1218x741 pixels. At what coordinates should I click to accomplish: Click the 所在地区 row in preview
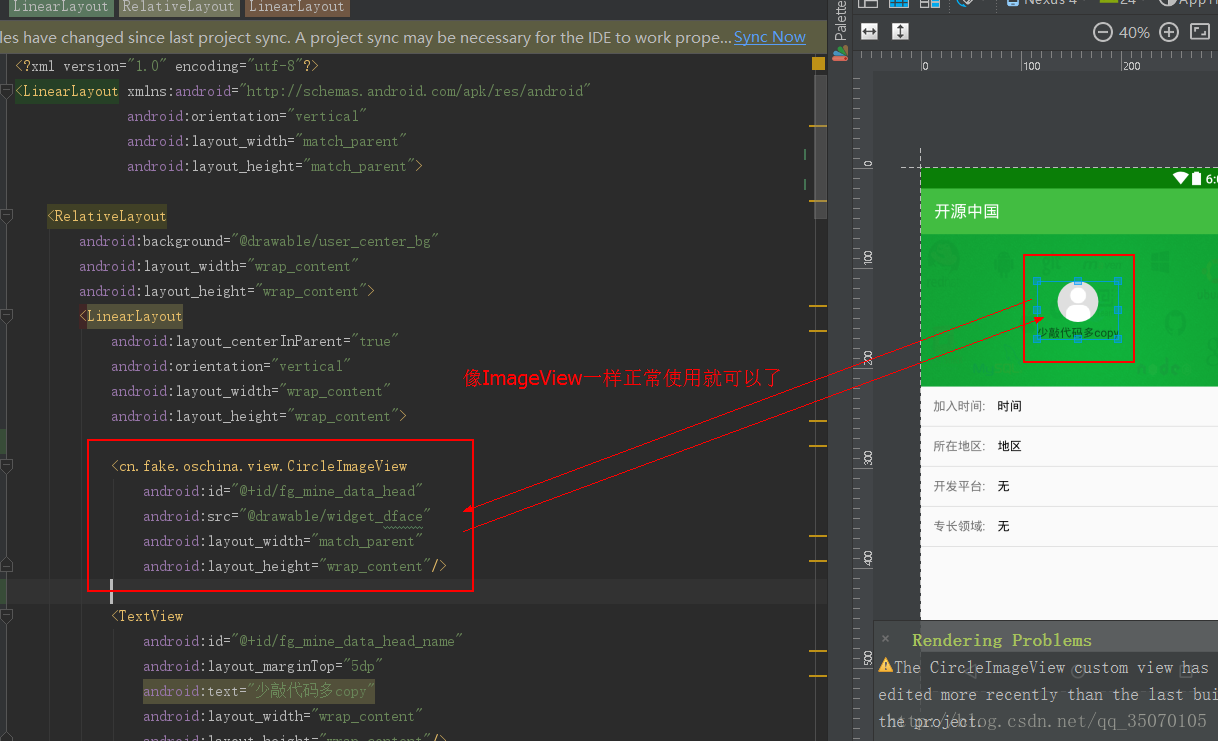tap(1069, 446)
